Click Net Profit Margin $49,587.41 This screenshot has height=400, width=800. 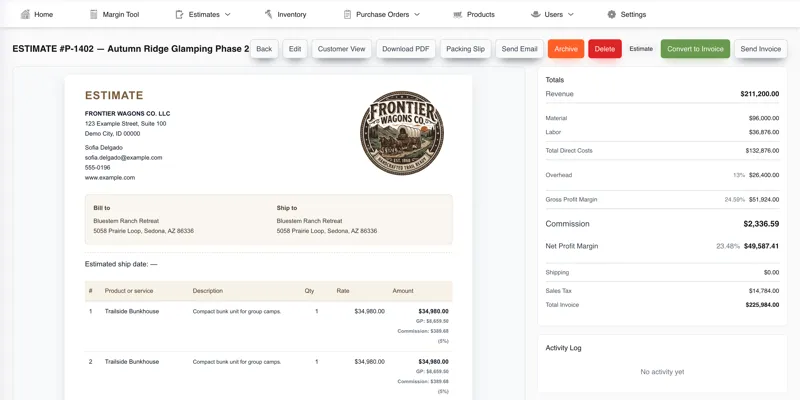762,246
